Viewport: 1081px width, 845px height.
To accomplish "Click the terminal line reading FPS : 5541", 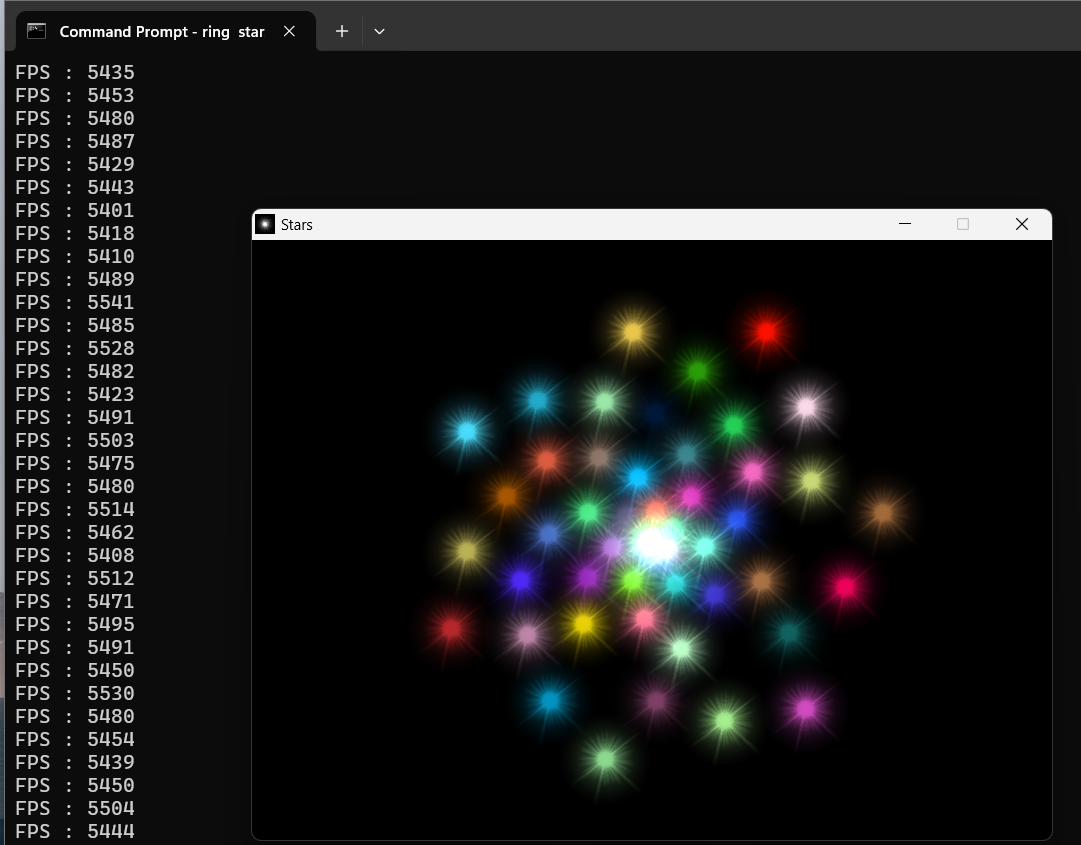I will (75, 302).
